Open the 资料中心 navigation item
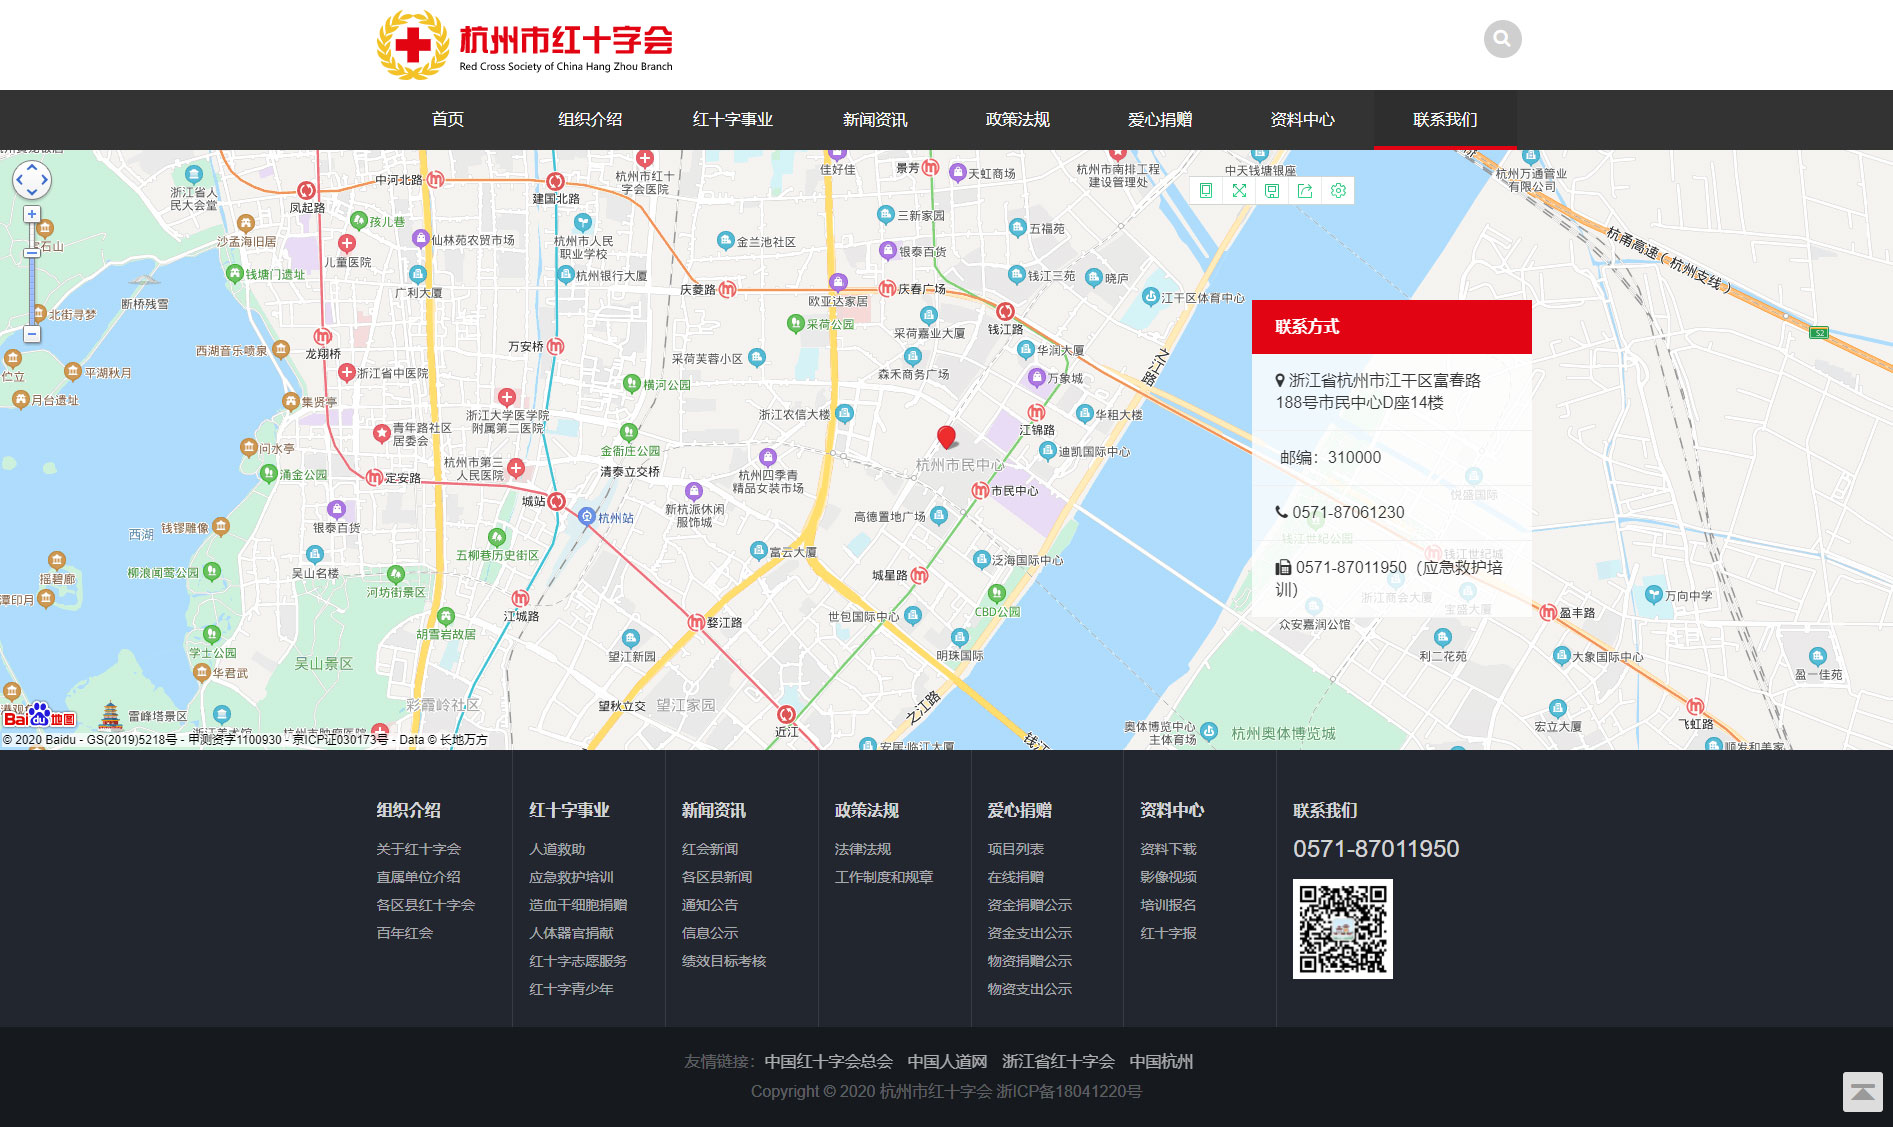This screenshot has height=1127, width=1893. (x=1302, y=120)
